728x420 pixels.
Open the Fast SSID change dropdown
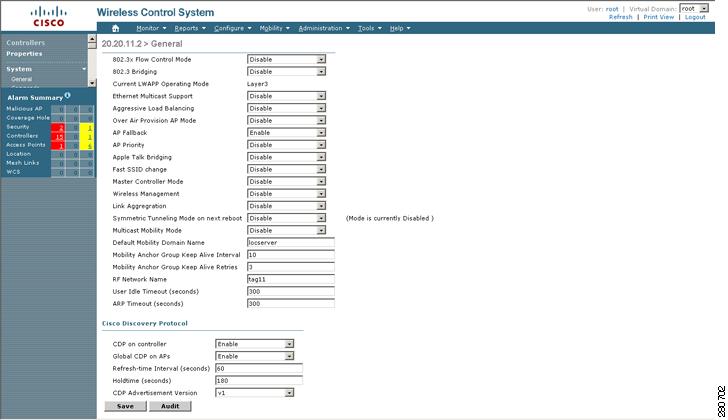(x=286, y=169)
